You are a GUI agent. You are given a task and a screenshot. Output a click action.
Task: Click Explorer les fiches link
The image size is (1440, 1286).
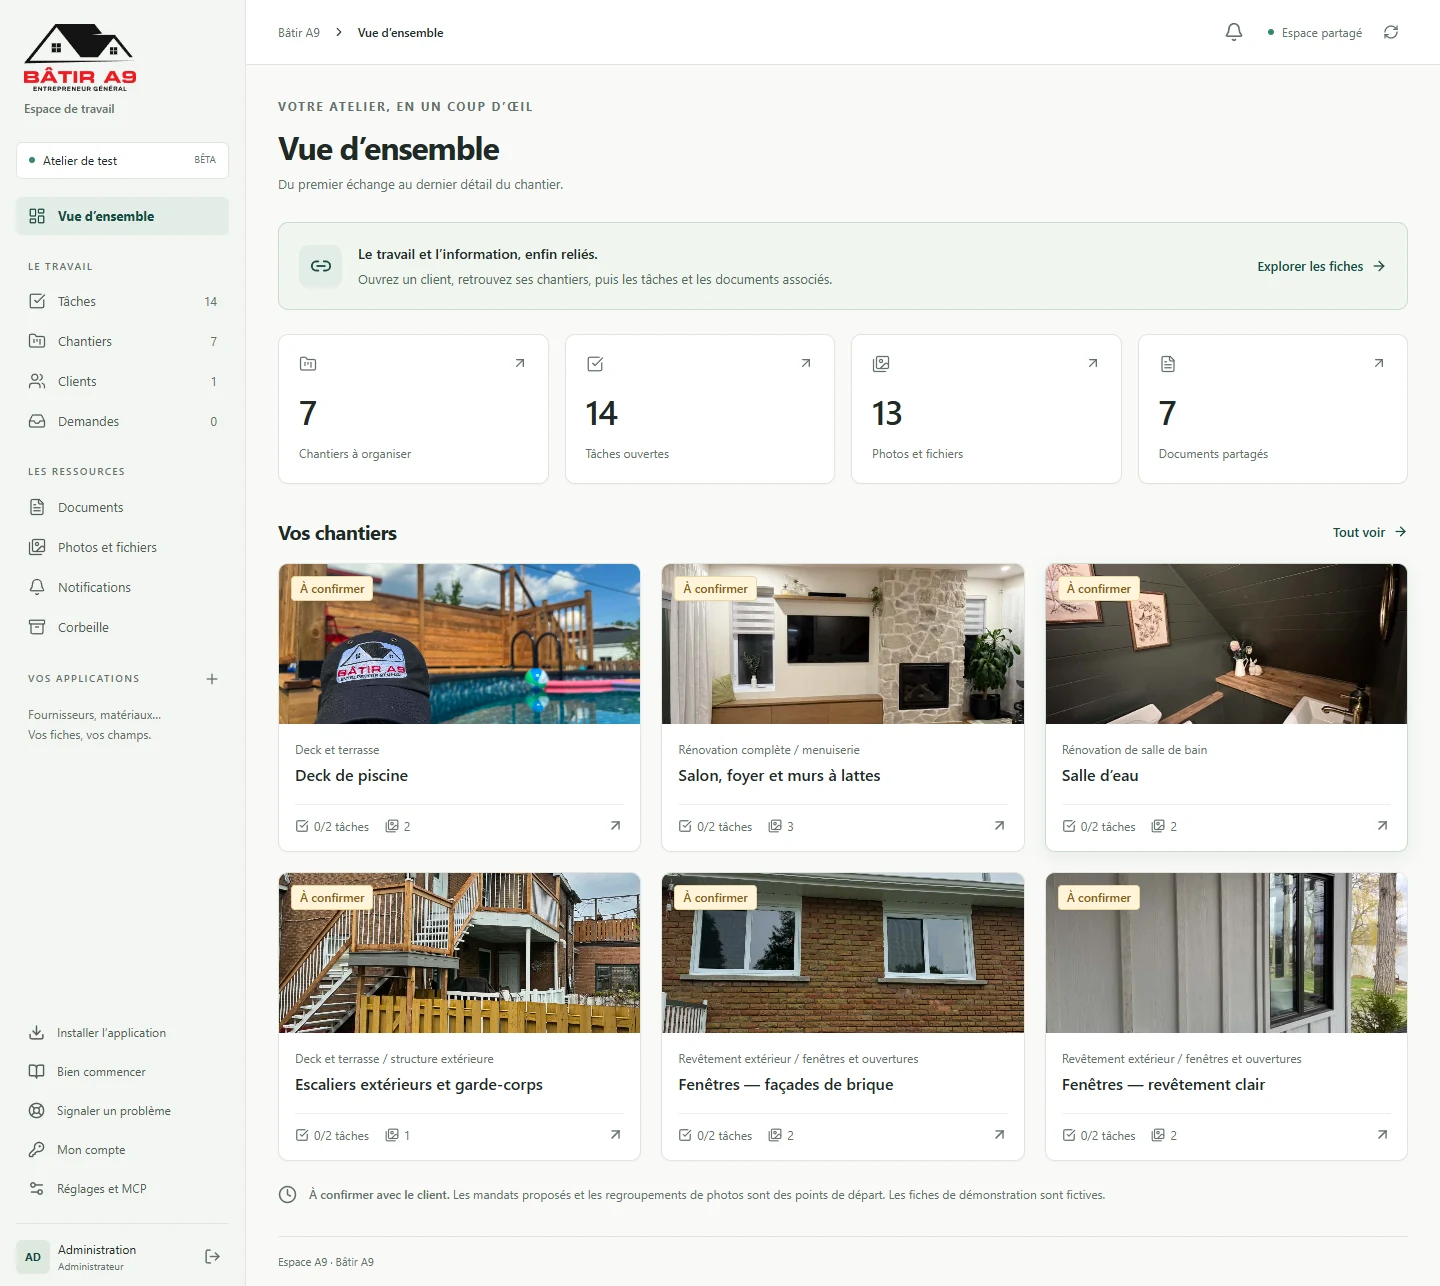(1321, 266)
